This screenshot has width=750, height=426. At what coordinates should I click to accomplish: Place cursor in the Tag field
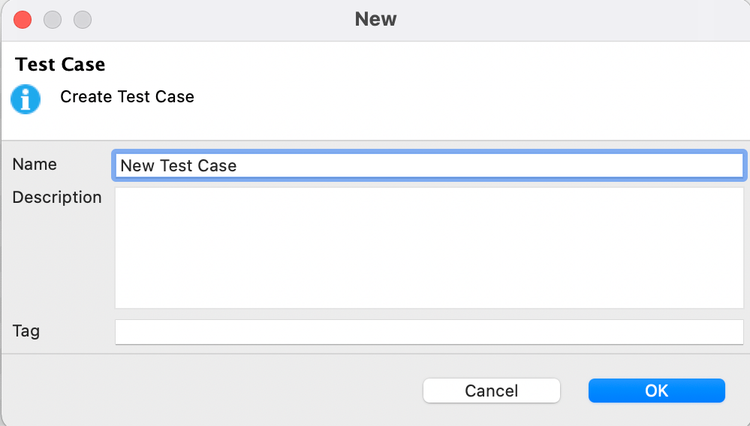(429, 332)
